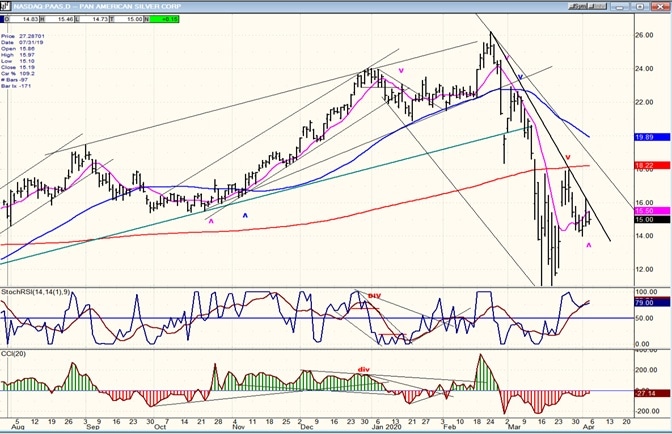Viewport: 672px width, 434px height.
Task: Click the 22.00 price axis label
Action: (644, 102)
